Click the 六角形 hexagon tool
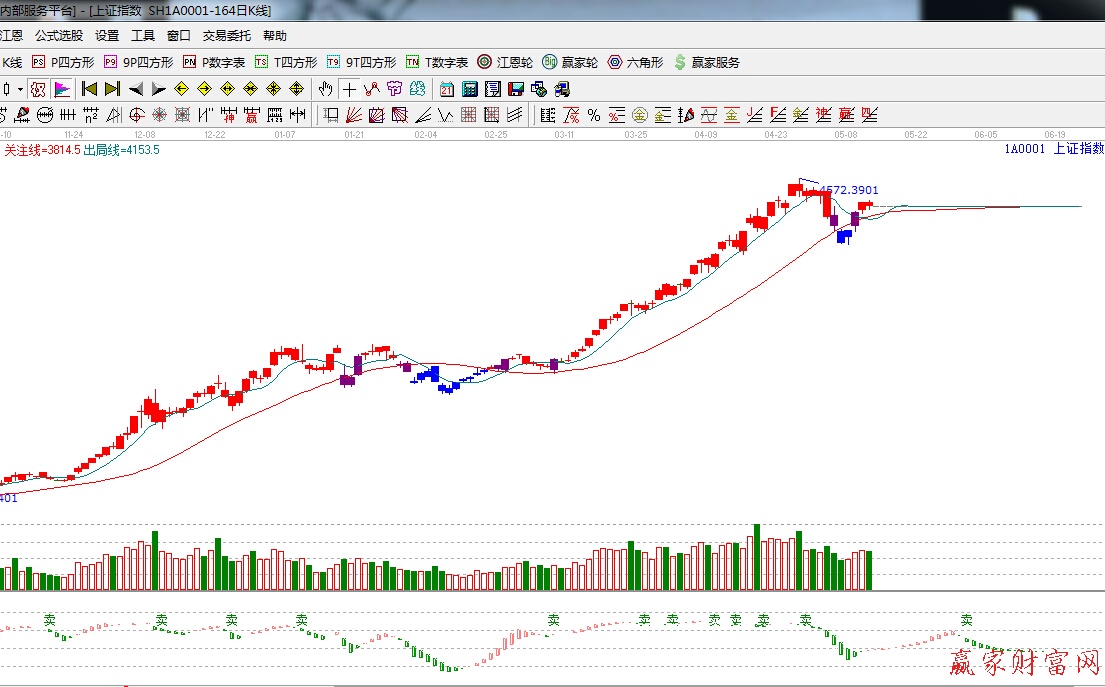This screenshot has width=1105, height=687. click(x=635, y=62)
